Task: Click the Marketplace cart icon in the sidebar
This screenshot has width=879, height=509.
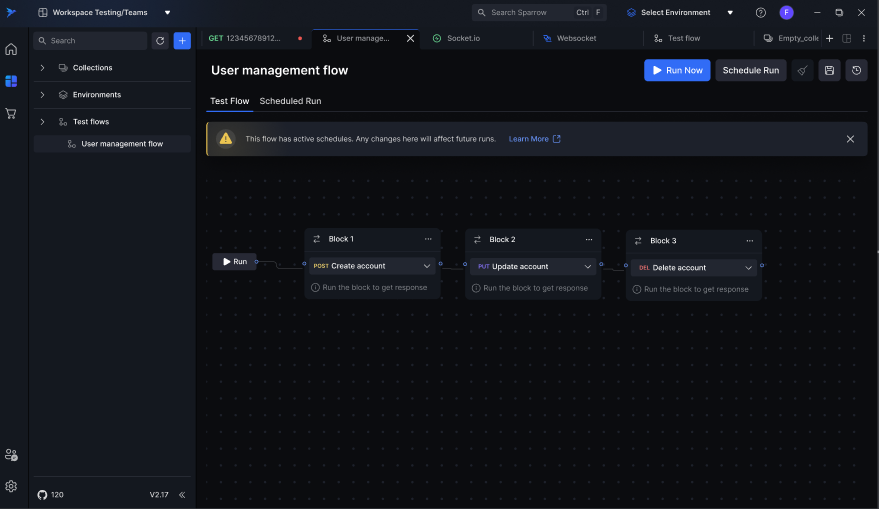Action: pyautogui.click(x=11, y=113)
